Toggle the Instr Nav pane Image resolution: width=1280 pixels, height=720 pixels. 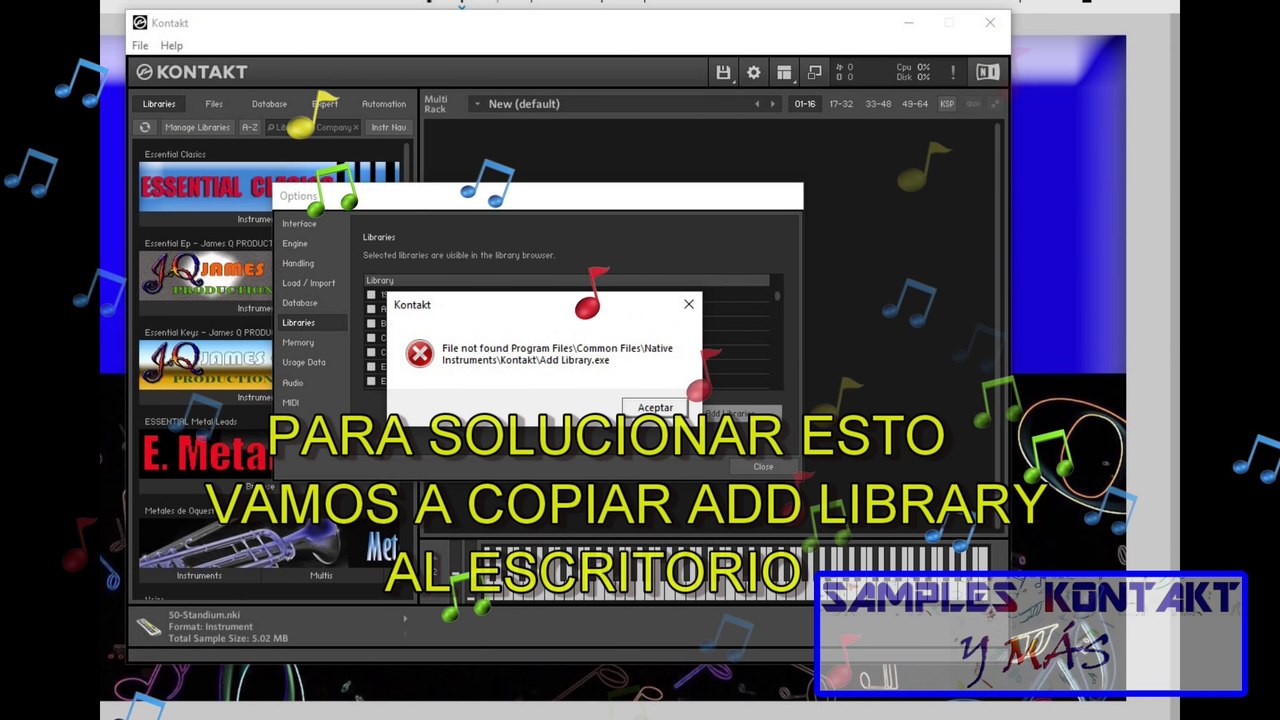point(388,127)
